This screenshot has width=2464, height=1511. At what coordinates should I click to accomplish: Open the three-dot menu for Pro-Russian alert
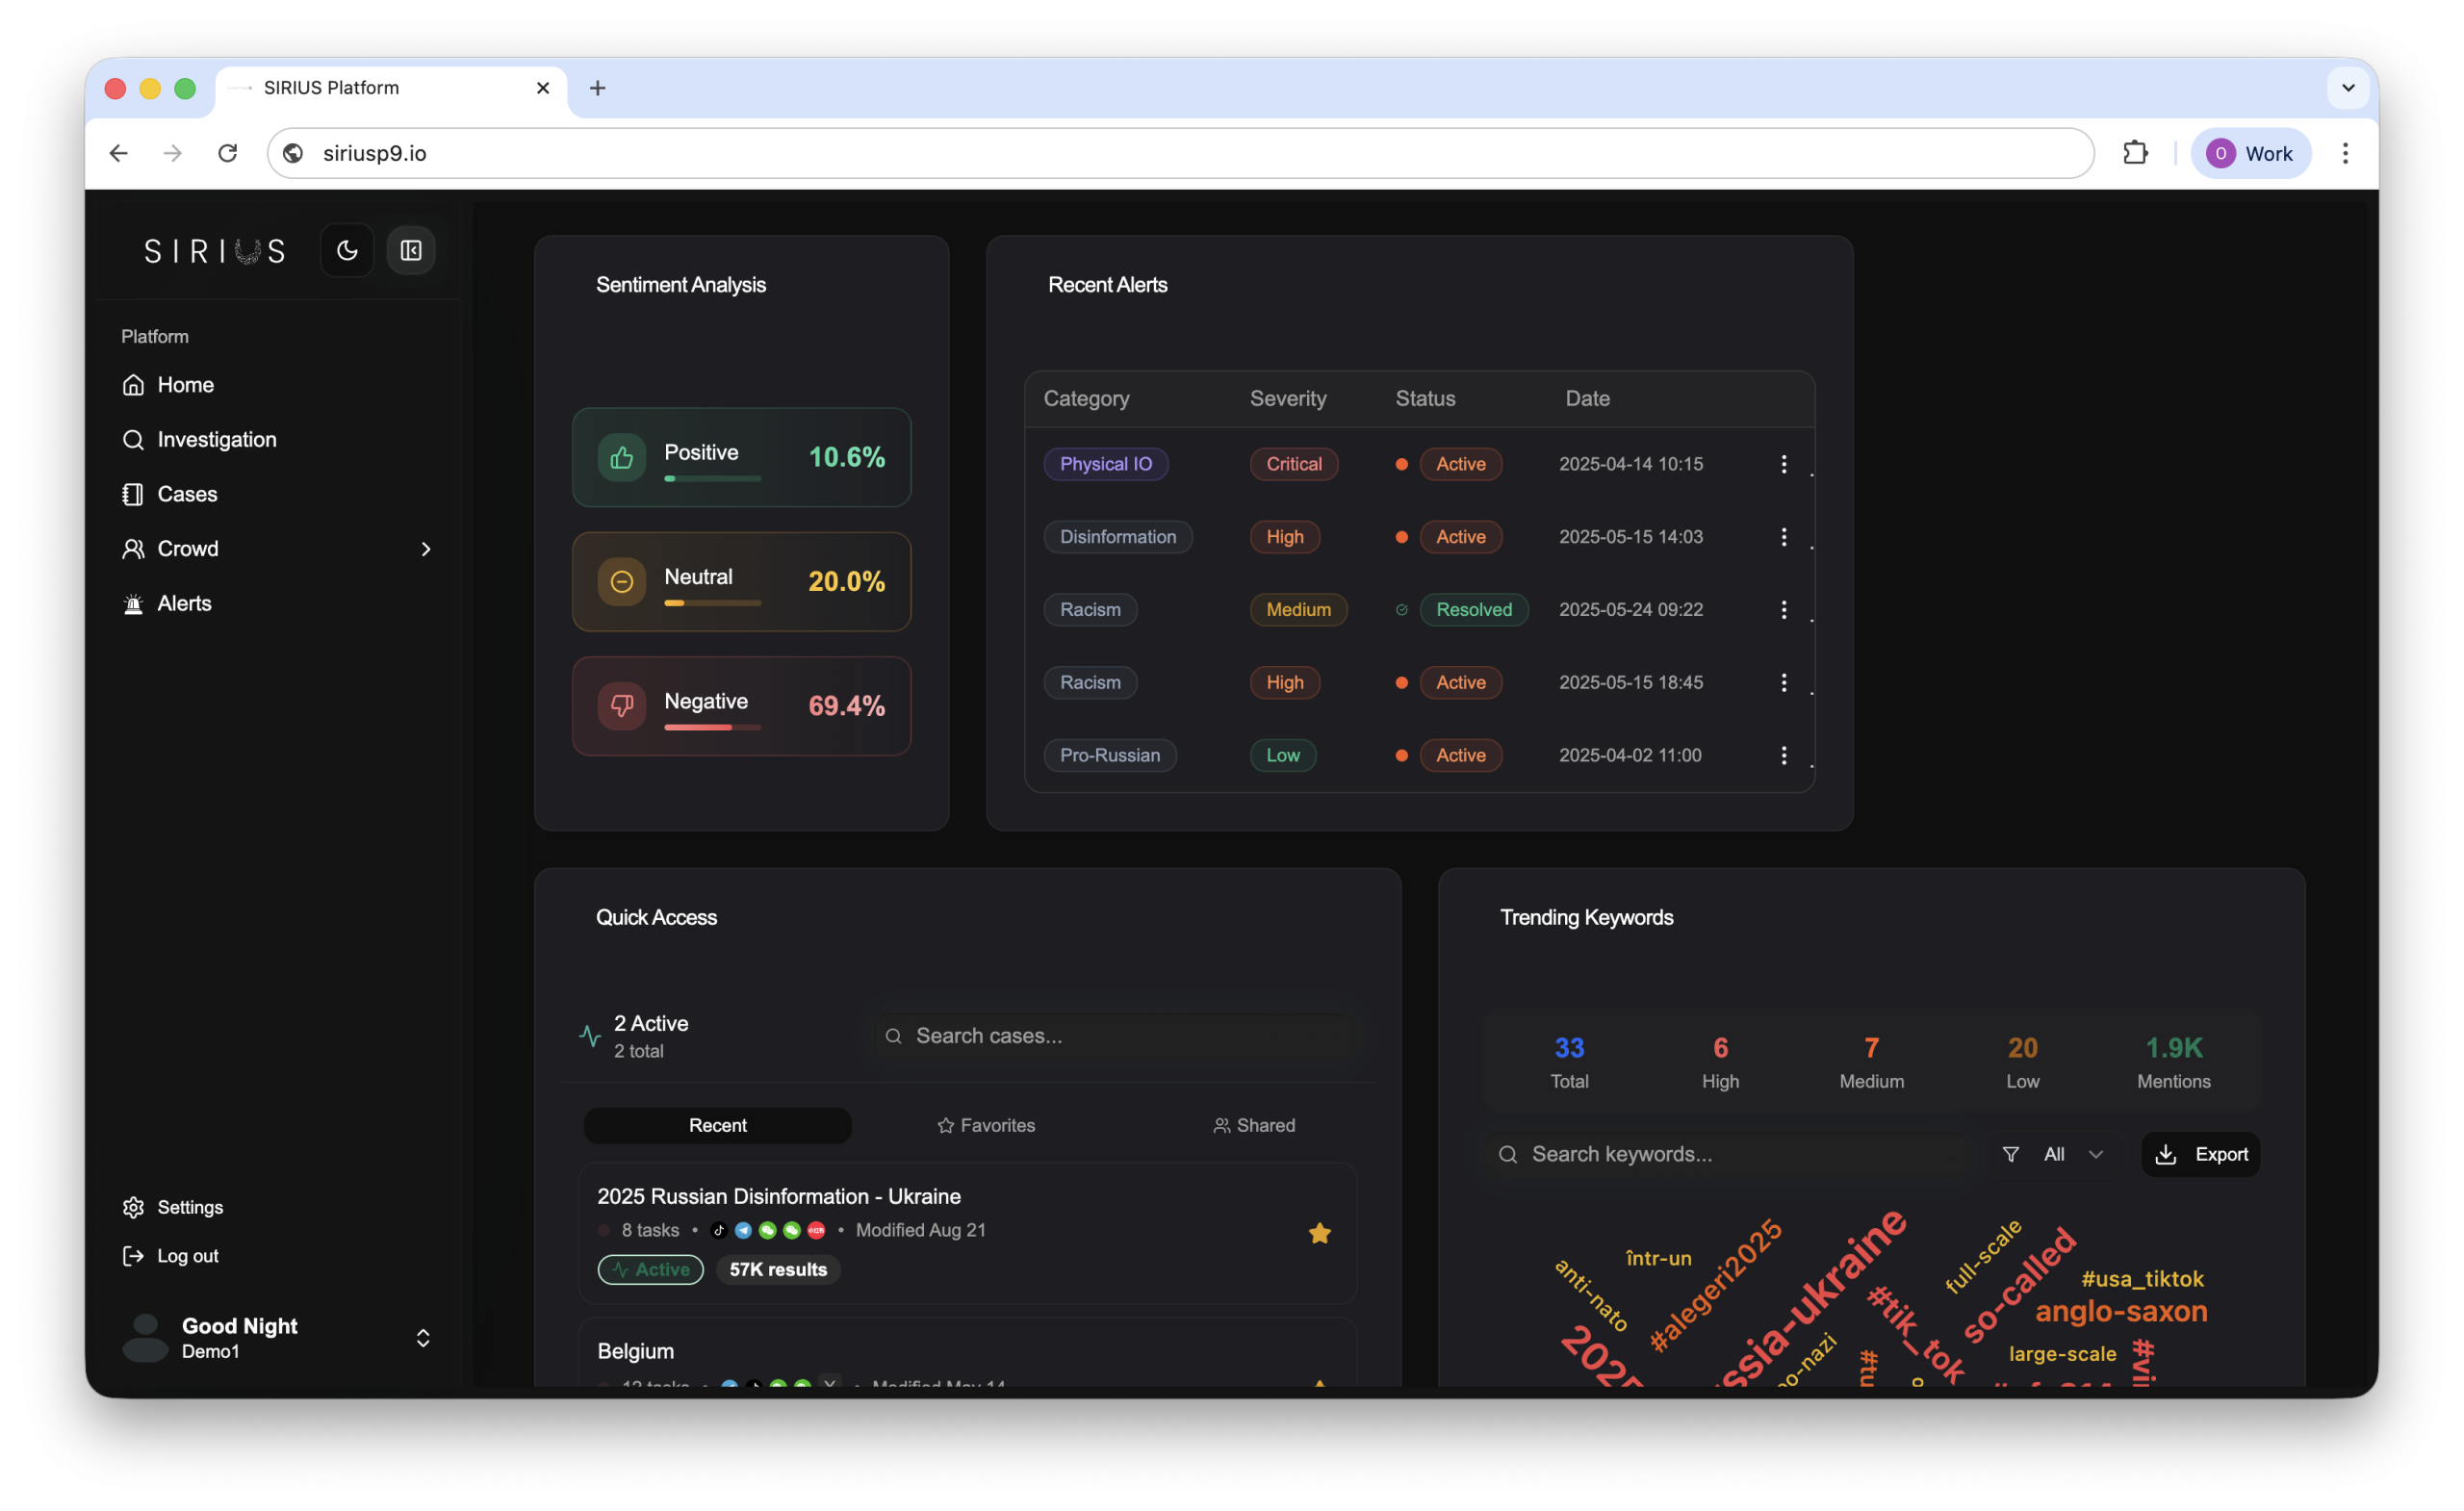(1783, 755)
